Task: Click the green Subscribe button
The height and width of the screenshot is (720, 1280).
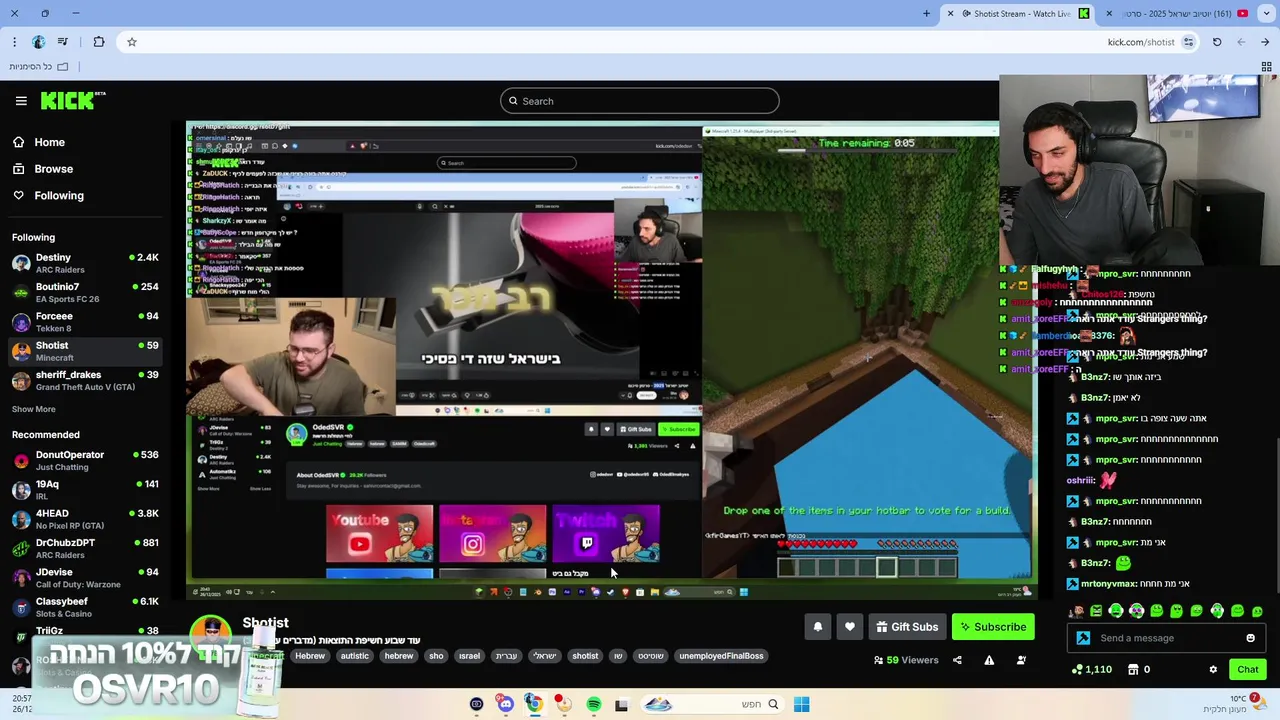Action: [x=992, y=627]
